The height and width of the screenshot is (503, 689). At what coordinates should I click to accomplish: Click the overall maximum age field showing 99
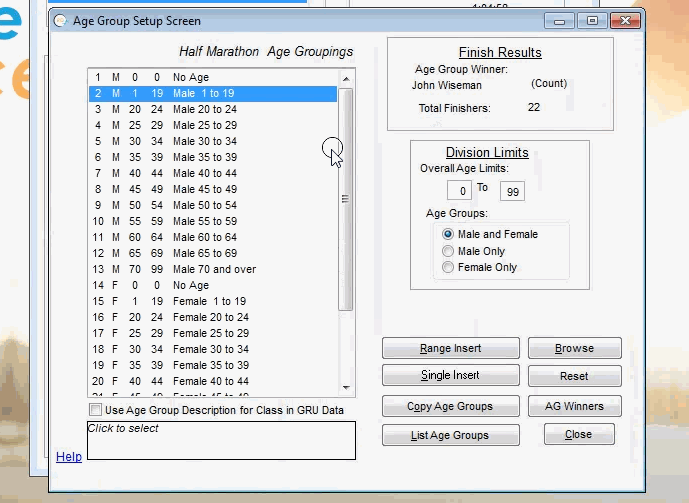(x=512, y=192)
